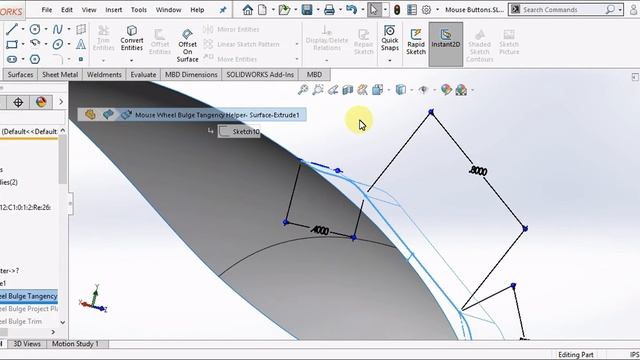640x360 pixels.
Task: Open the DimXpert Manager crosshair tab
Action: tap(18, 102)
